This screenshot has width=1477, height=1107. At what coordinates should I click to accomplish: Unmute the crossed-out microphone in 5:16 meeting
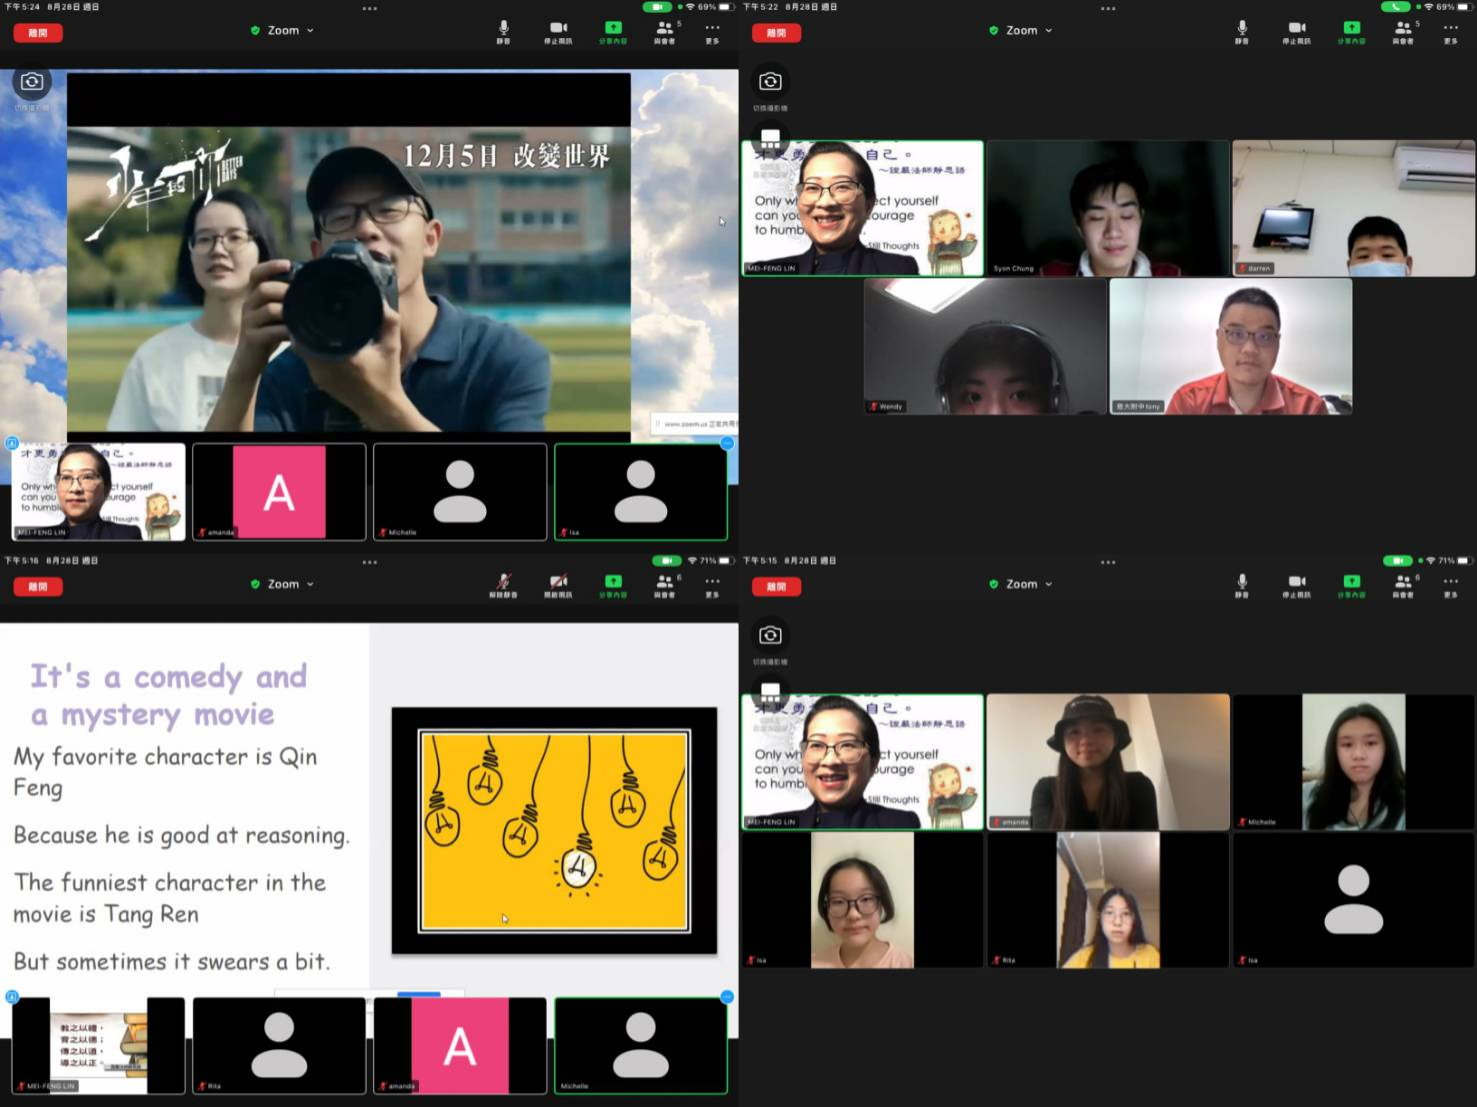[503, 583]
